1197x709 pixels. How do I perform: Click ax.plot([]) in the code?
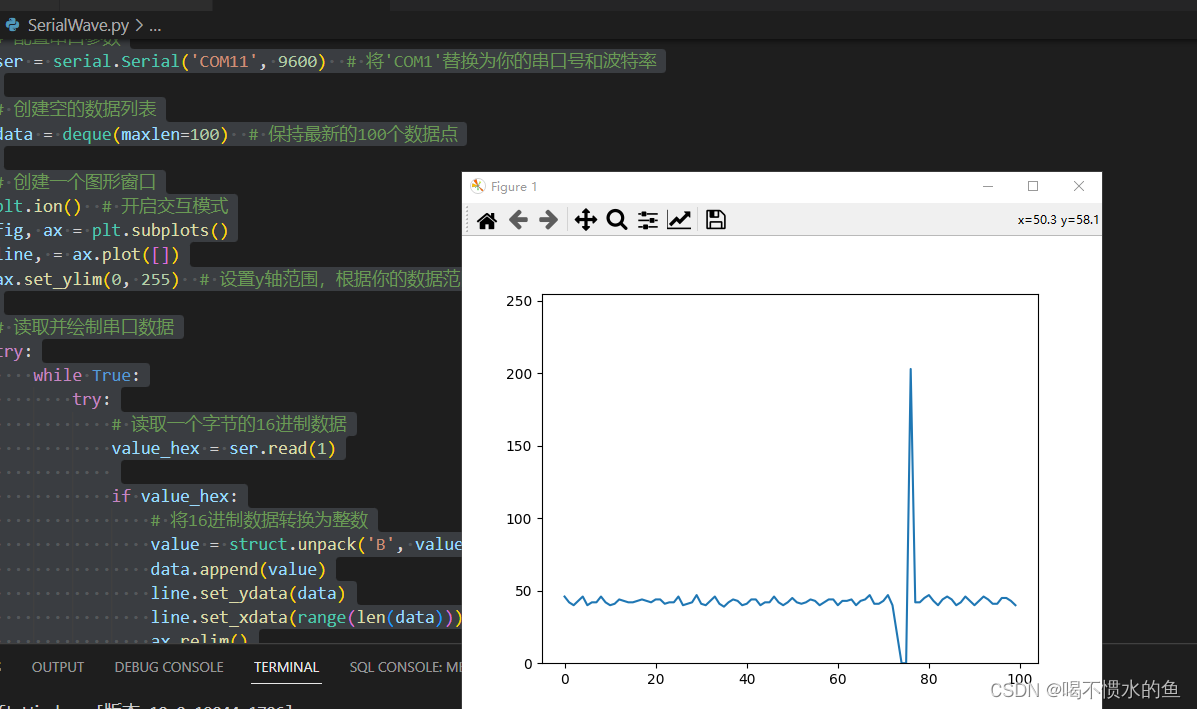(126, 254)
